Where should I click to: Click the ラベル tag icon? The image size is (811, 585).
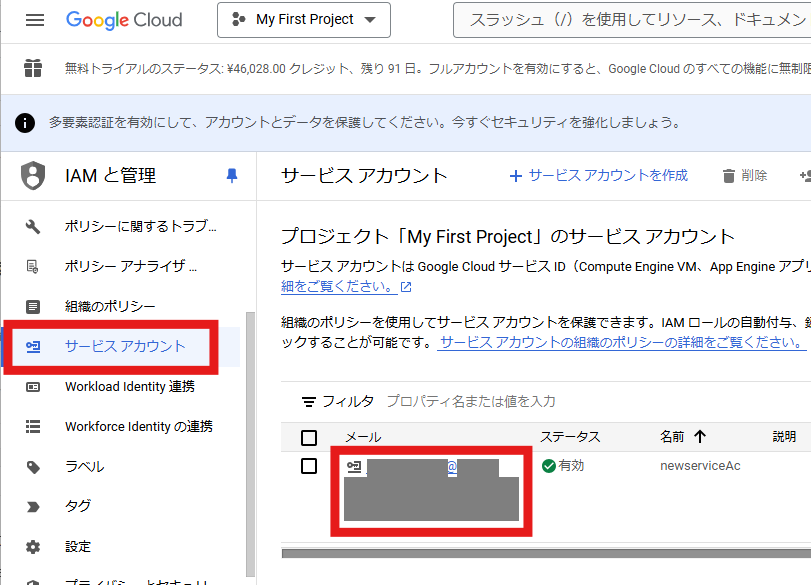click(33, 467)
